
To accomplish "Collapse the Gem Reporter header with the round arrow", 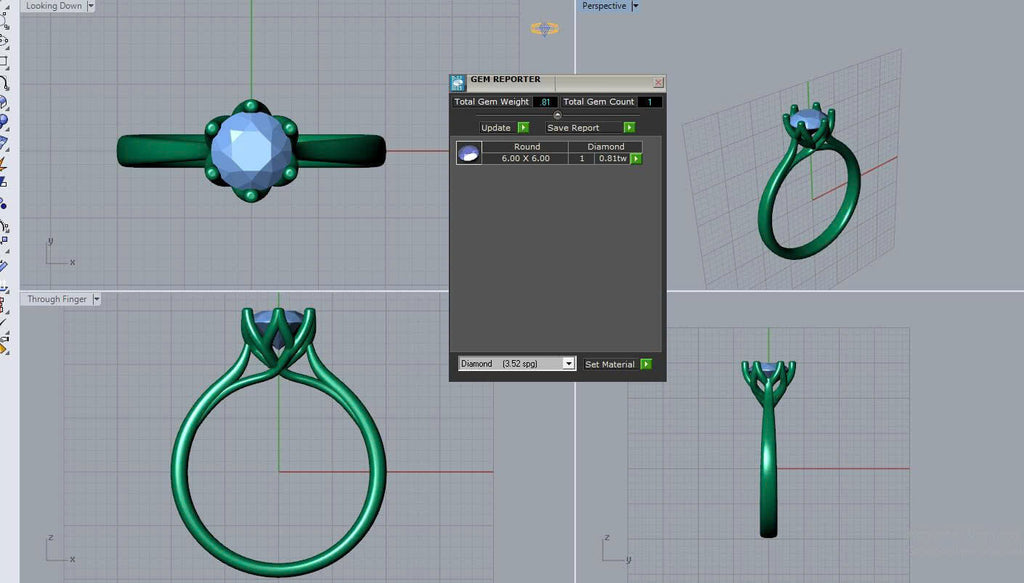I will (x=557, y=115).
